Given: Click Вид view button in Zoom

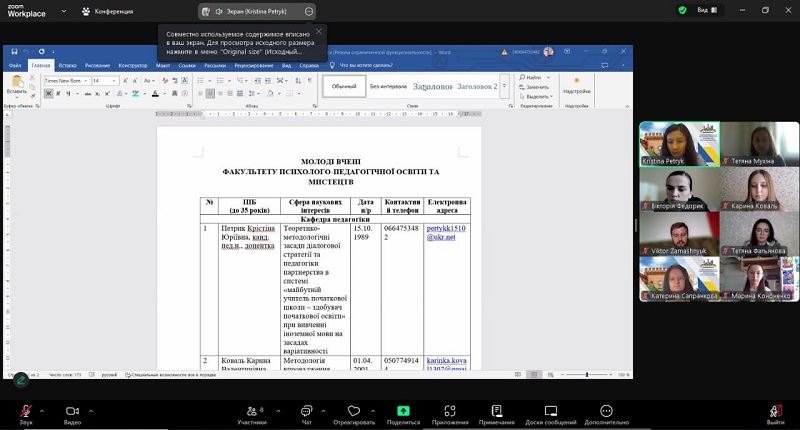Looking at the screenshot, I should tap(706, 10).
